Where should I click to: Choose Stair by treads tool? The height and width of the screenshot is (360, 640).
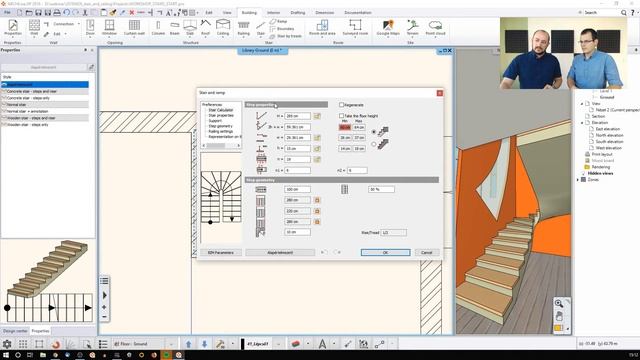[285, 36]
